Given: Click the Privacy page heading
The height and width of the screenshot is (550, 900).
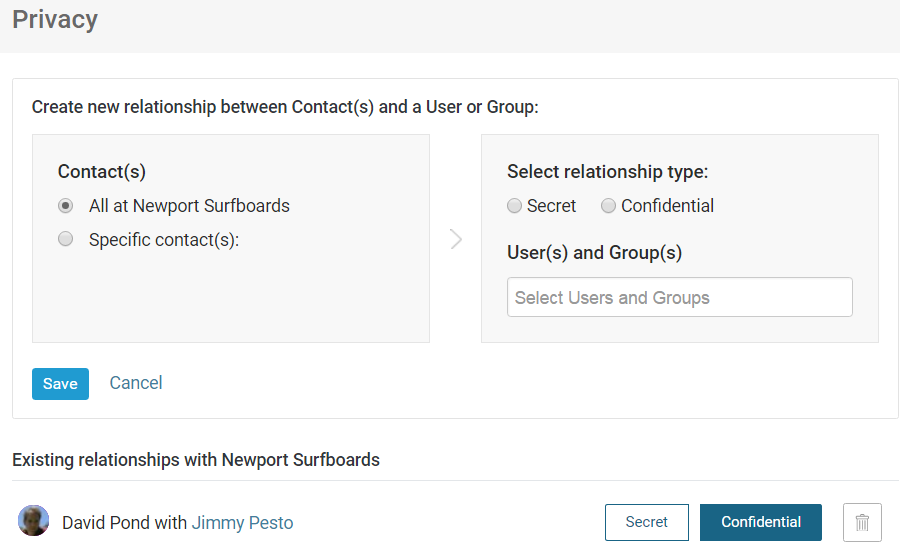Looking at the screenshot, I should pos(55,20).
